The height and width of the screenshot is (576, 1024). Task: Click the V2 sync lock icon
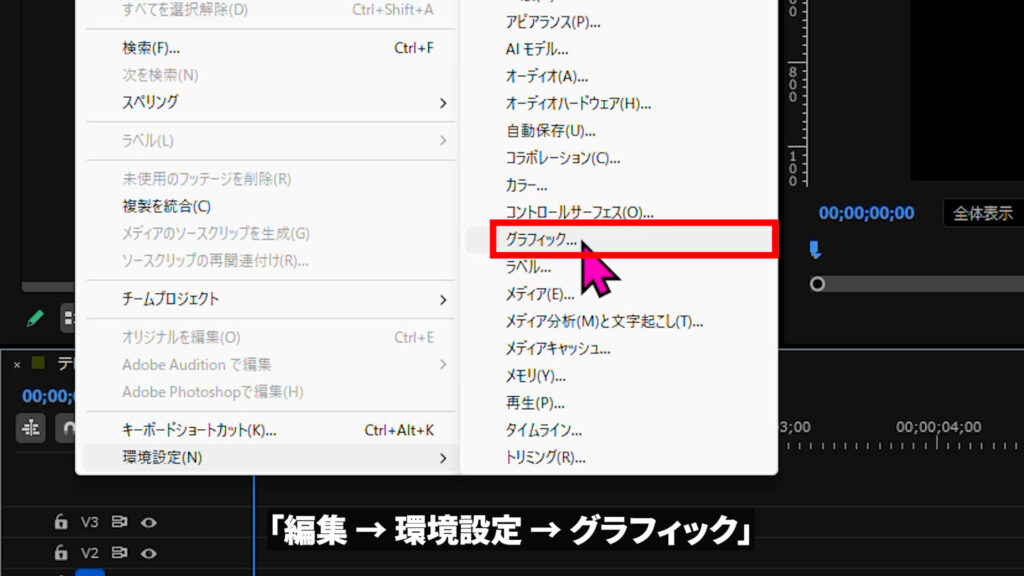point(119,553)
